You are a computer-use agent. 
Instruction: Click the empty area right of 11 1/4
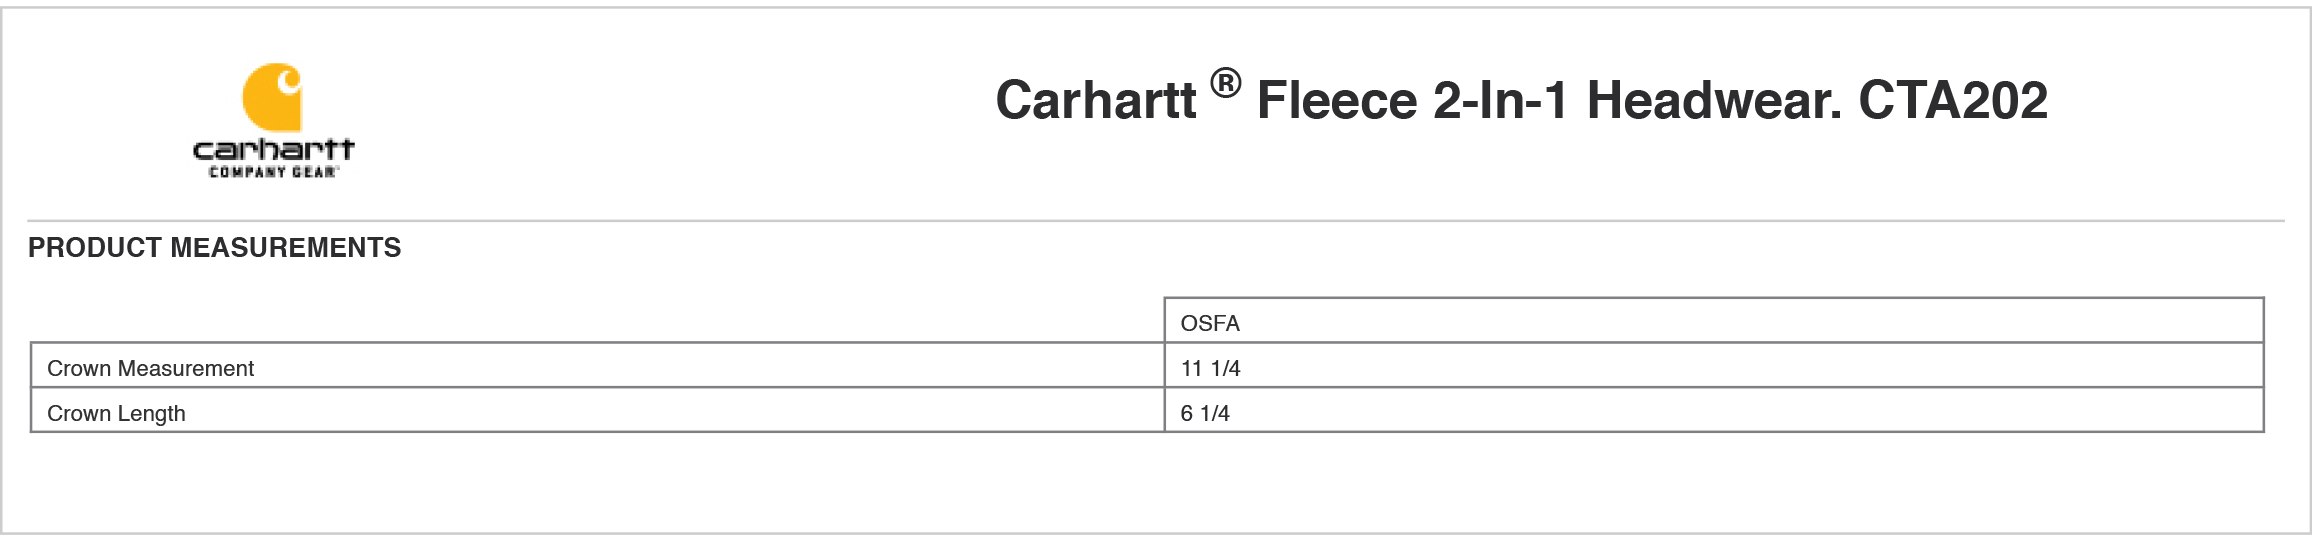1750,365
